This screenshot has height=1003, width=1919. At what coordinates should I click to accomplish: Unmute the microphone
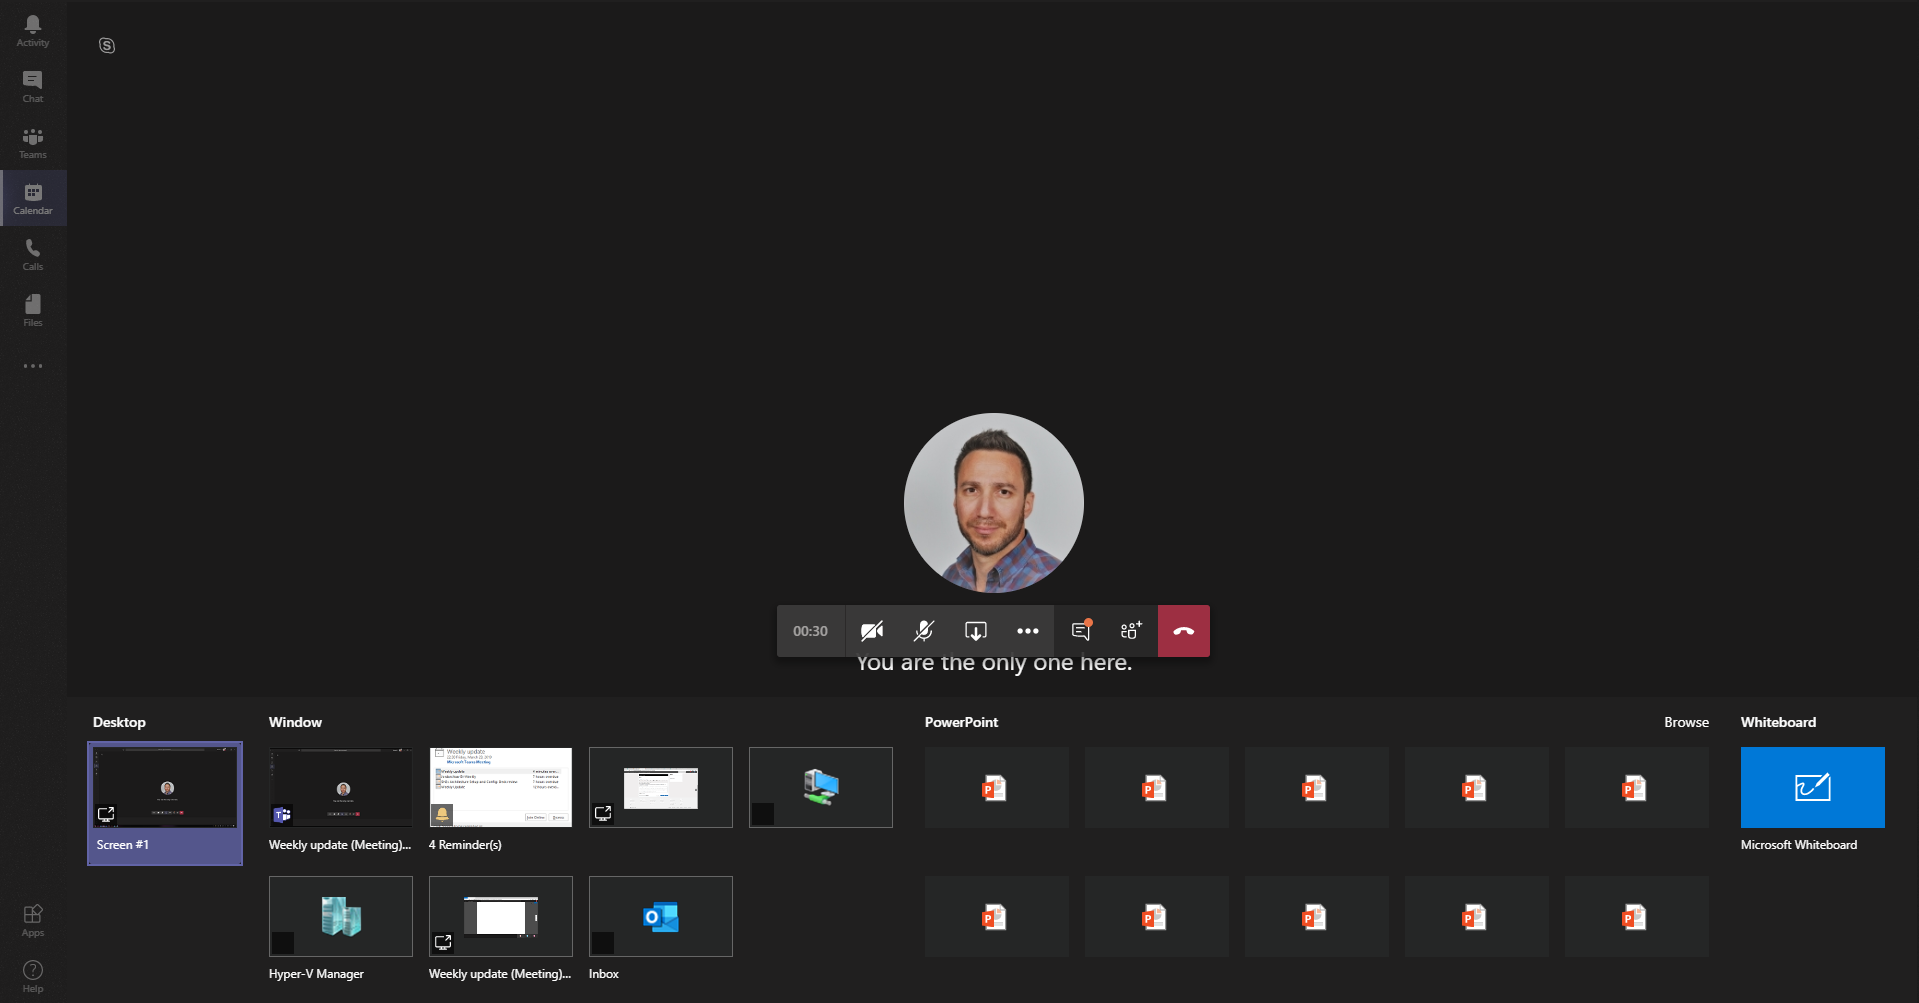pos(923,631)
